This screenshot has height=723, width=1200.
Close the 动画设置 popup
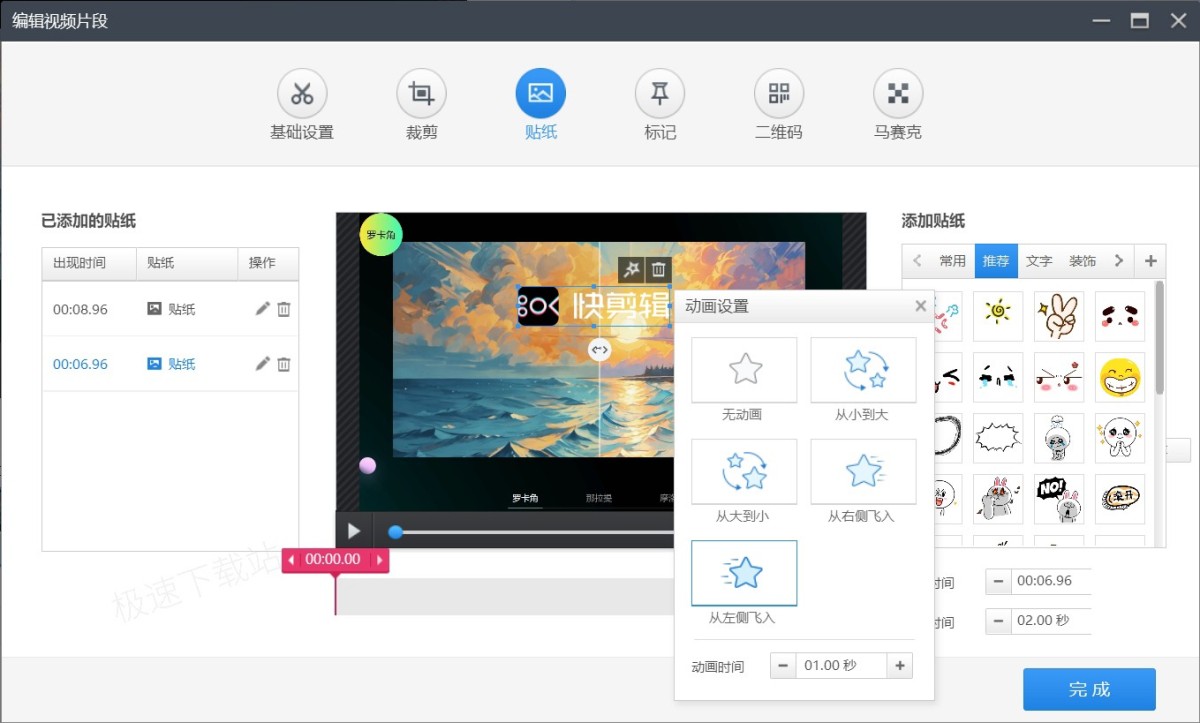(921, 306)
